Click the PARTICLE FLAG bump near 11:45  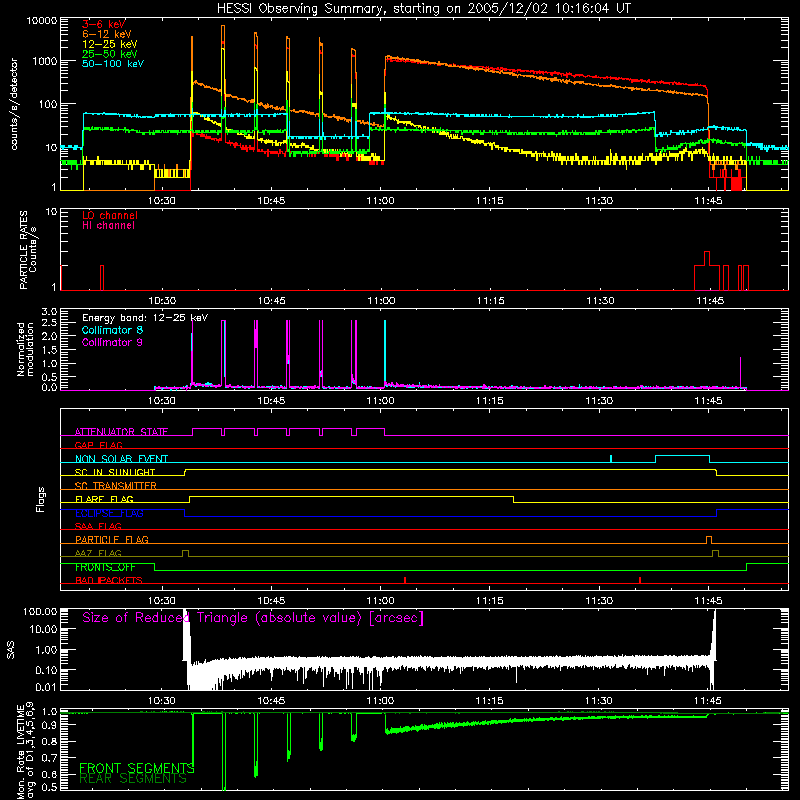pyautogui.click(x=709, y=540)
